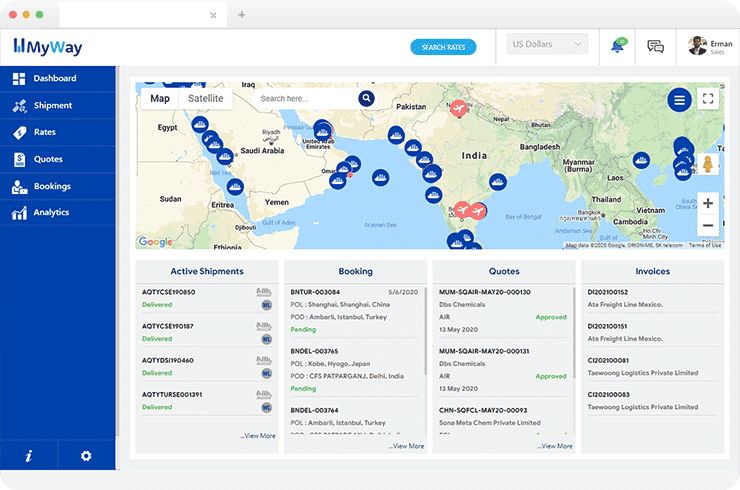740x490 pixels.
Task: Open the info icon at sidebar bottom
Action: (x=29, y=456)
